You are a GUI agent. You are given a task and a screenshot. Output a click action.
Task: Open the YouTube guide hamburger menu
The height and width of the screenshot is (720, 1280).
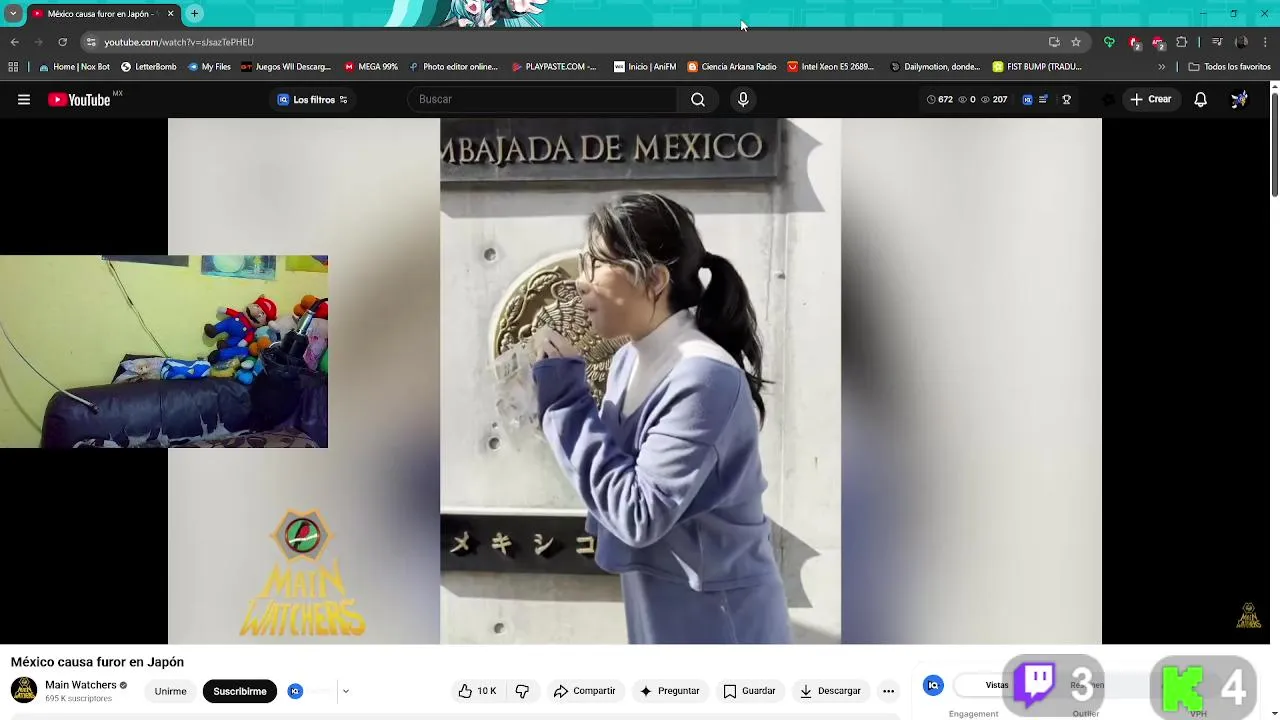[24, 99]
